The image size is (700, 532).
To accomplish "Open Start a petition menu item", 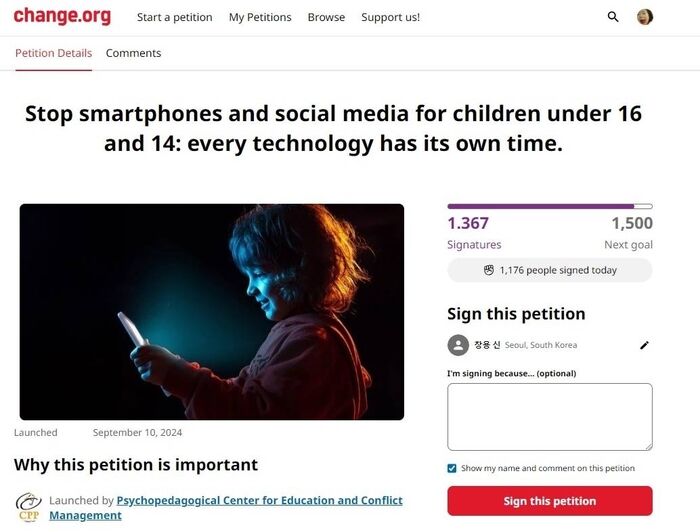I will (x=174, y=17).
